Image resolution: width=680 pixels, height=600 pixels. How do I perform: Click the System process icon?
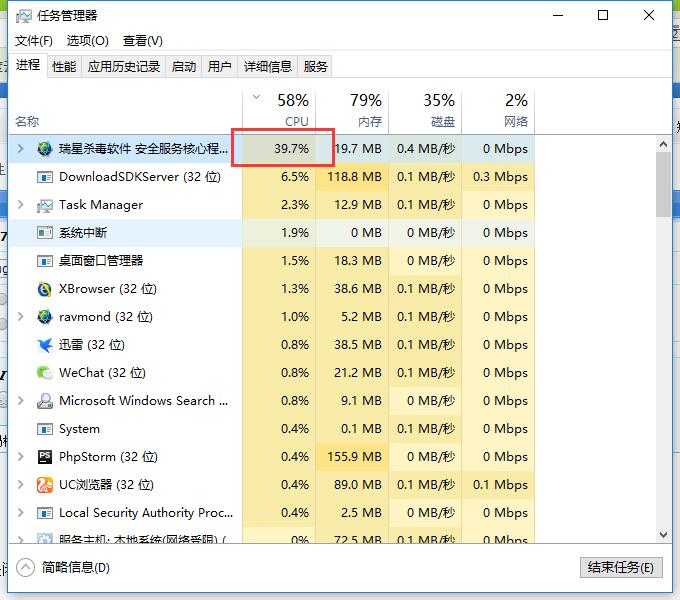45,429
